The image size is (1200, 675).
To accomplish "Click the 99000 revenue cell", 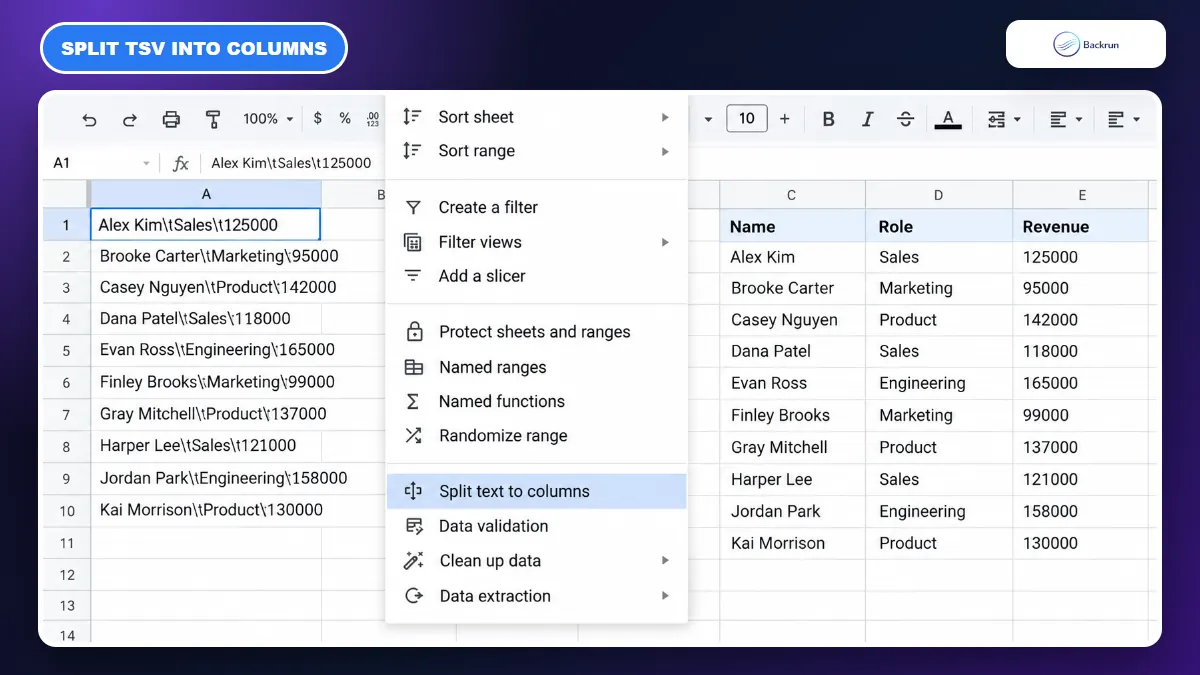I will tap(1081, 415).
